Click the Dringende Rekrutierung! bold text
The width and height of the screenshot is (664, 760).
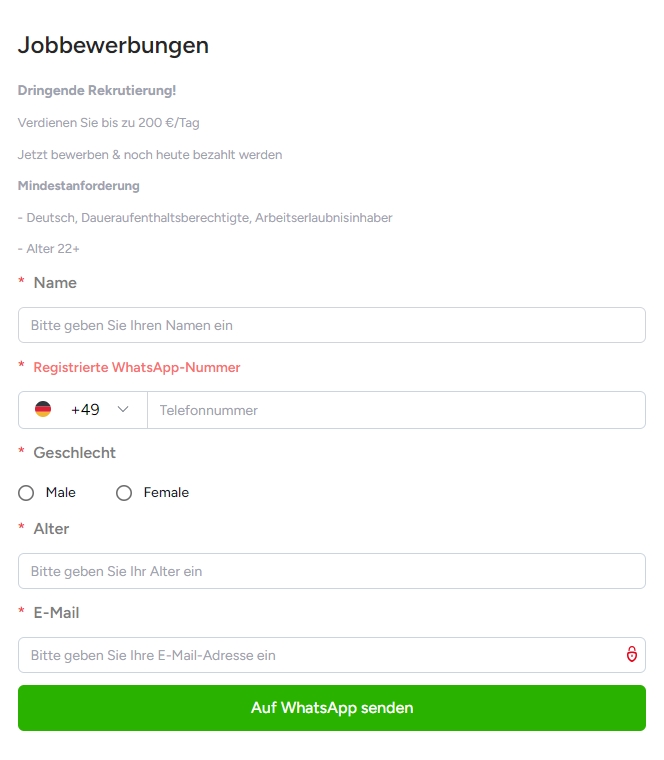pyautogui.click(x=97, y=91)
